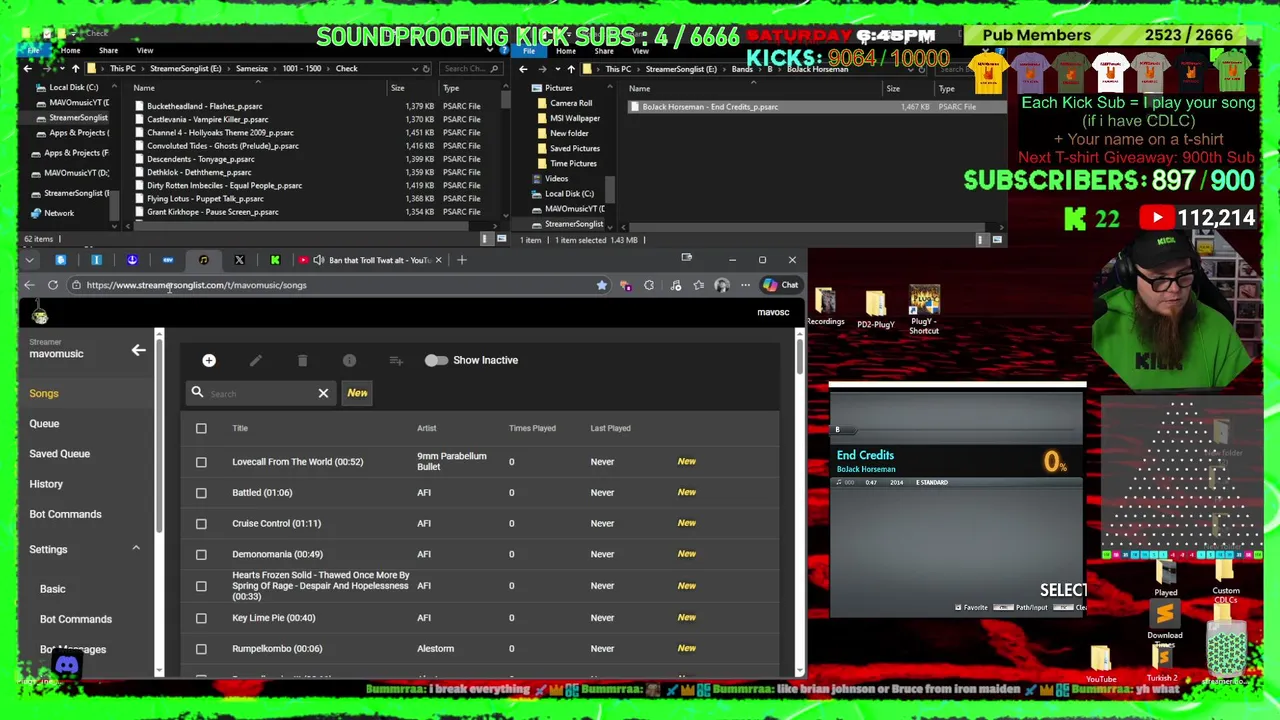1280x720 pixels.
Task: Add a new song with plus icon
Action: tap(209, 360)
